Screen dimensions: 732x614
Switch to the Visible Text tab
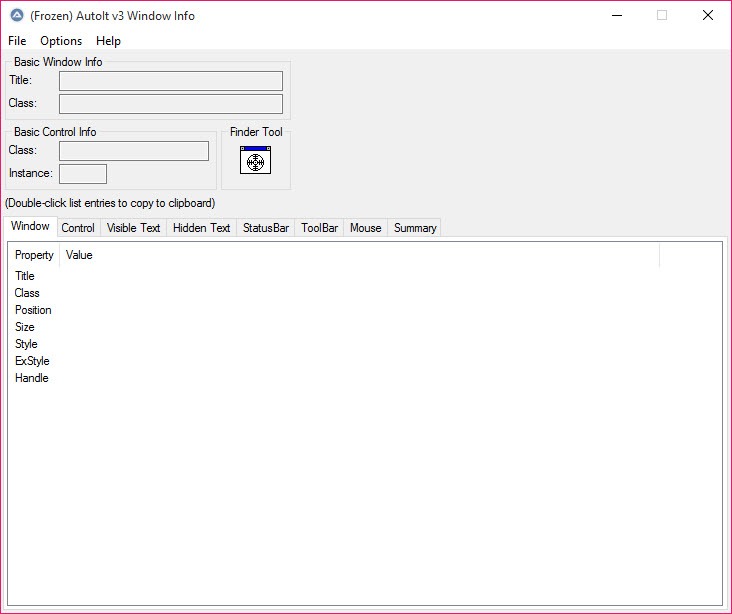(134, 228)
